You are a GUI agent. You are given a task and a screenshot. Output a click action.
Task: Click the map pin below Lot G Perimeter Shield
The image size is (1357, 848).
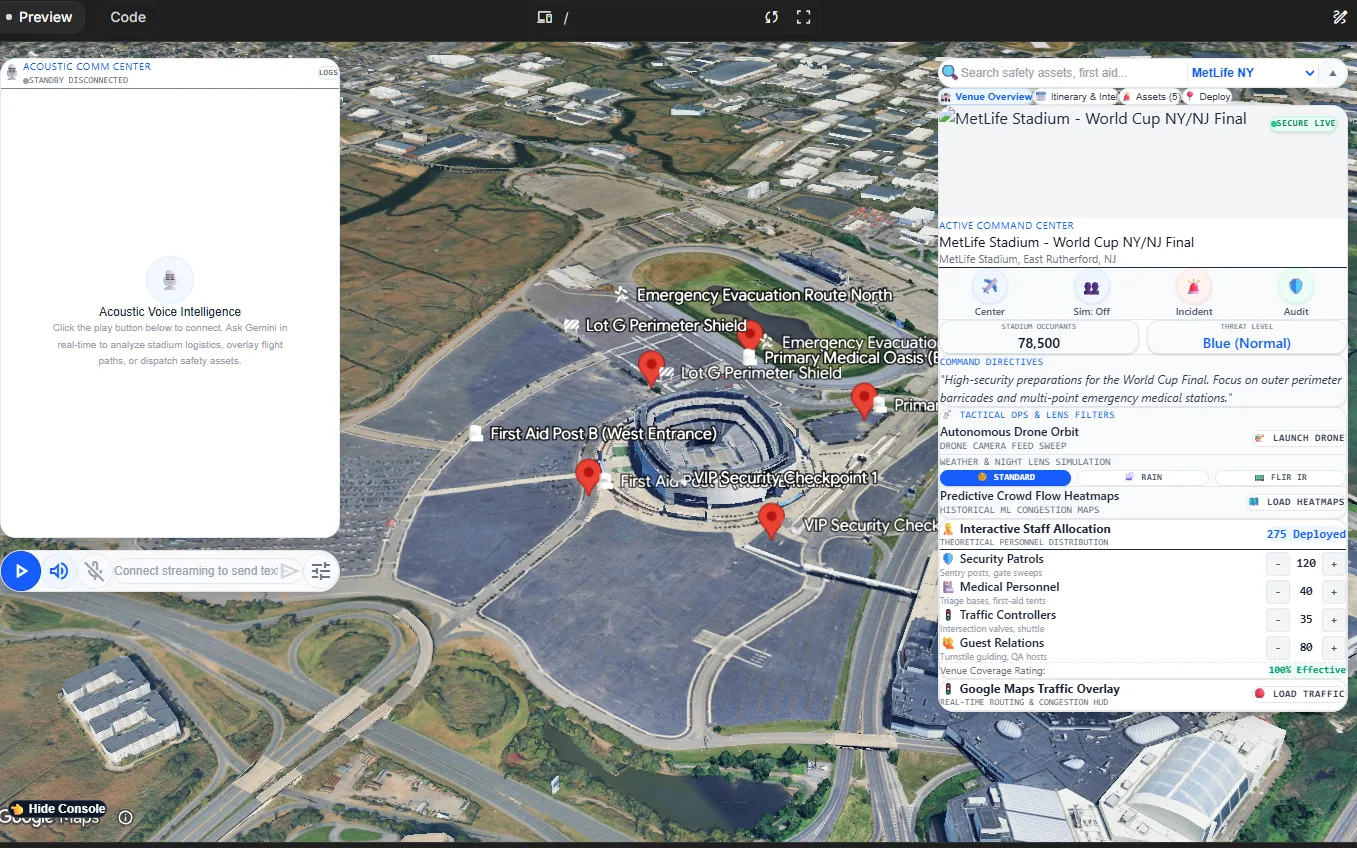[x=651, y=369]
